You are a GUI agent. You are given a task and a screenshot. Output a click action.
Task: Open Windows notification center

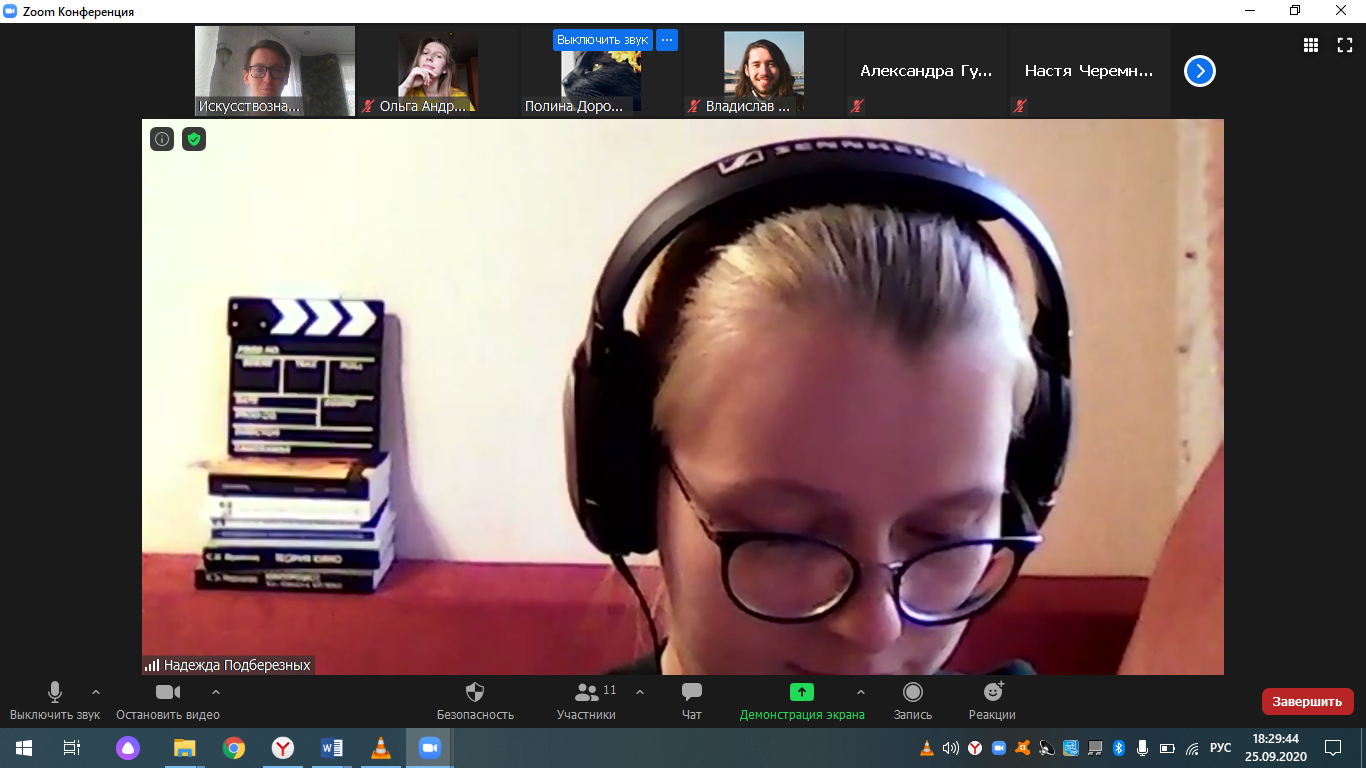click(1333, 747)
